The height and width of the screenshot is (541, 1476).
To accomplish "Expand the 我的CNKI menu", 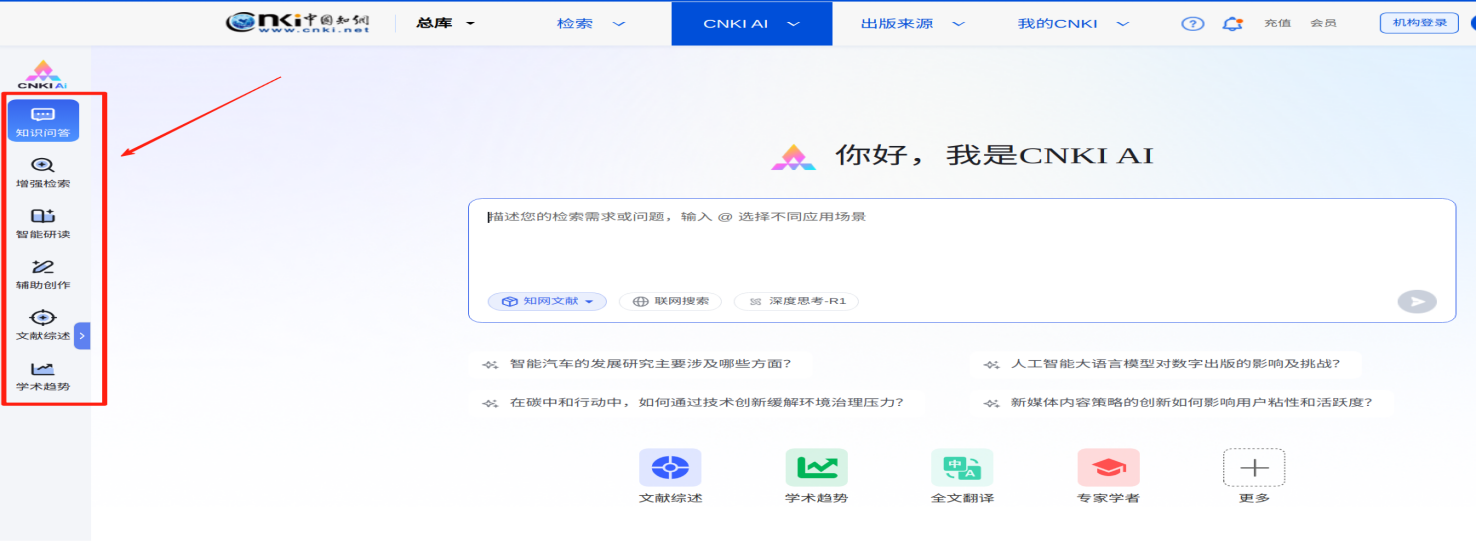I will tap(1073, 23).
